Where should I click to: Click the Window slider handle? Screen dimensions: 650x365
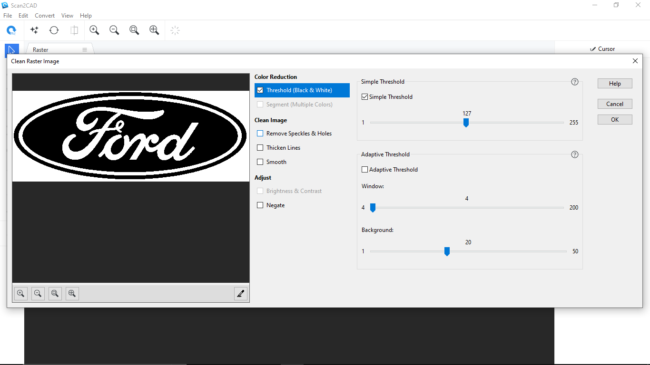click(x=373, y=207)
